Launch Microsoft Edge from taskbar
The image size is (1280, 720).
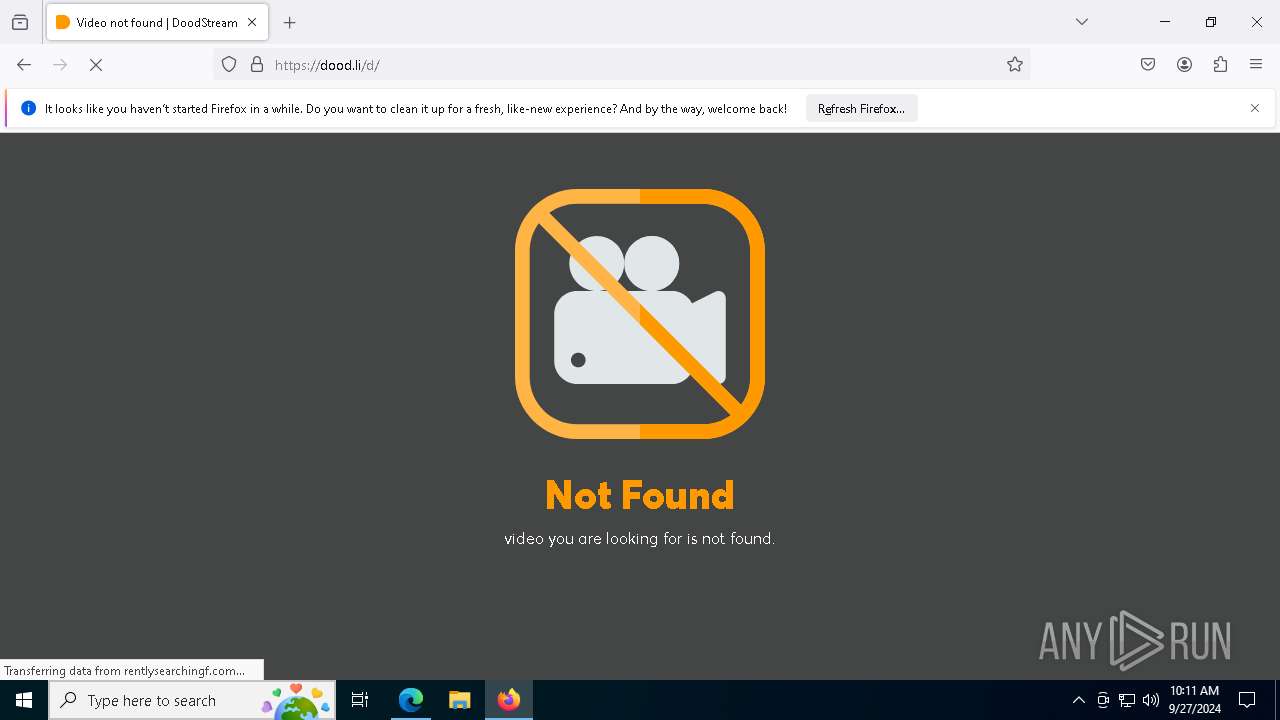click(x=411, y=700)
